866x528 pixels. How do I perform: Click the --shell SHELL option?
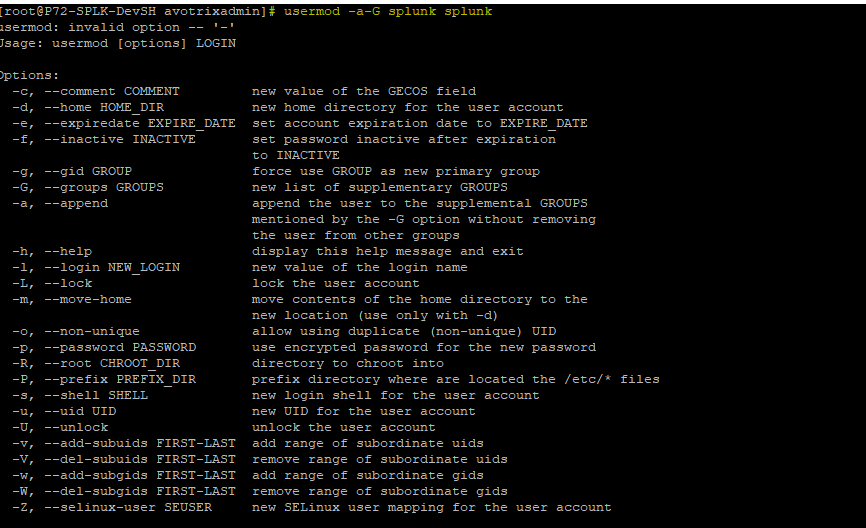pyautogui.click(x=96, y=396)
